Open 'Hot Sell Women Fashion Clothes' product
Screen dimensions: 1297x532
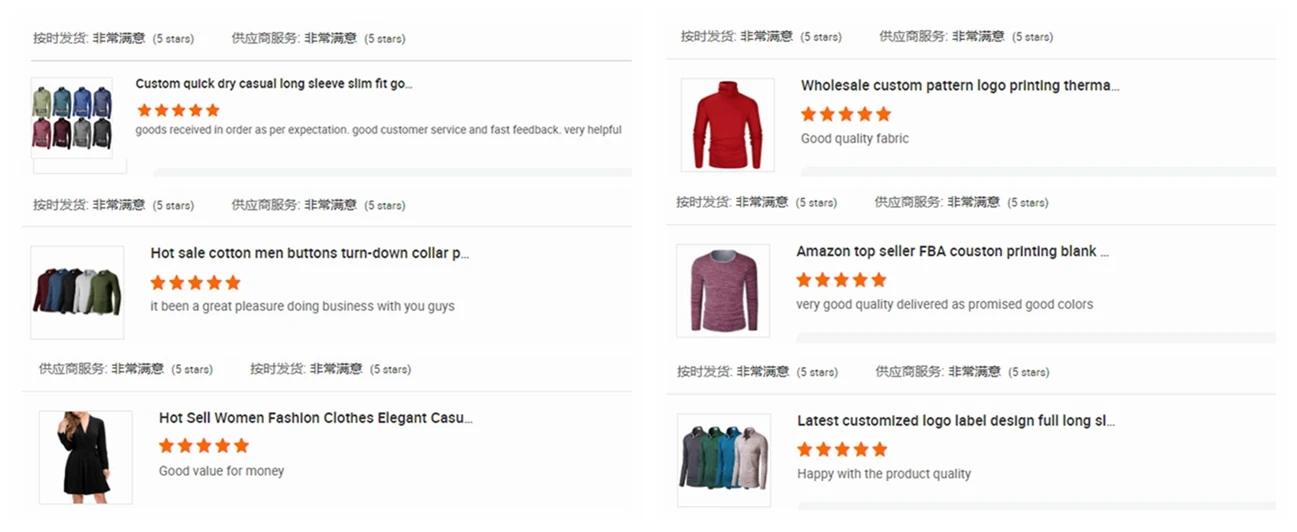[315, 418]
